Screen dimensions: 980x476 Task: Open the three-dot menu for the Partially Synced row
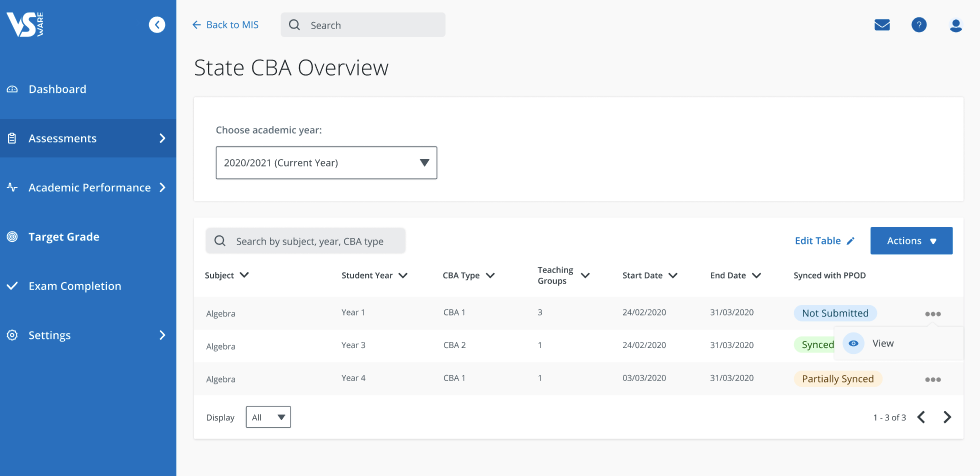coord(933,379)
